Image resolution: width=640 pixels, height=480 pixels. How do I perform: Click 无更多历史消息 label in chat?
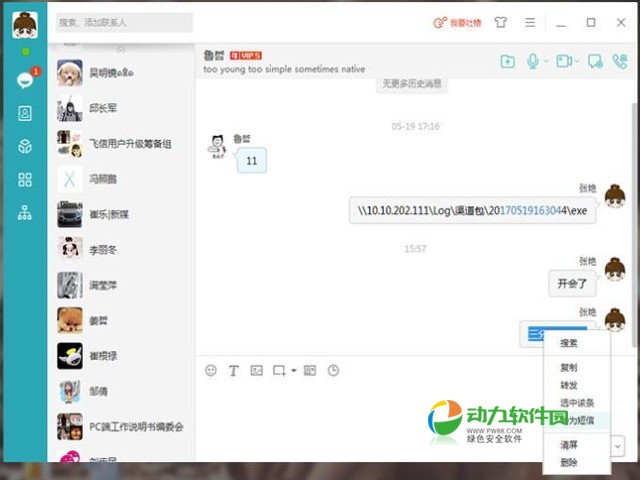tap(410, 84)
